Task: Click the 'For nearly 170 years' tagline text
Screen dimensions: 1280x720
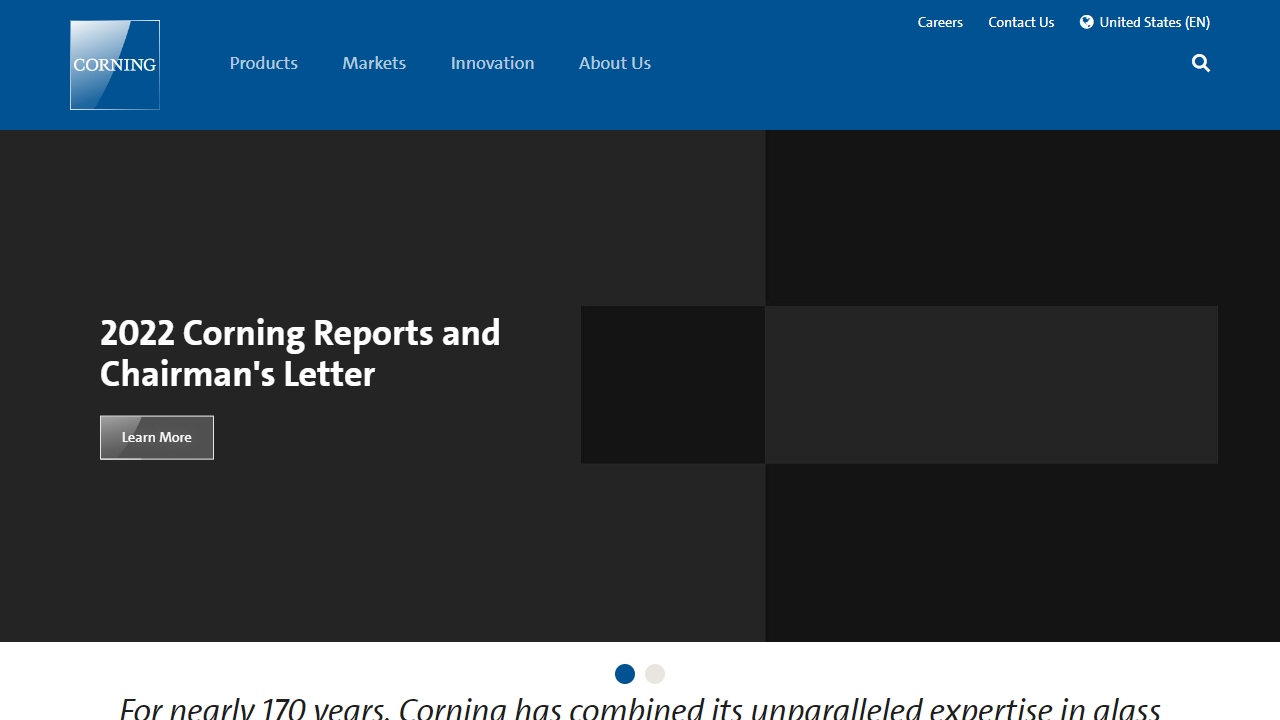Action: (640, 708)
